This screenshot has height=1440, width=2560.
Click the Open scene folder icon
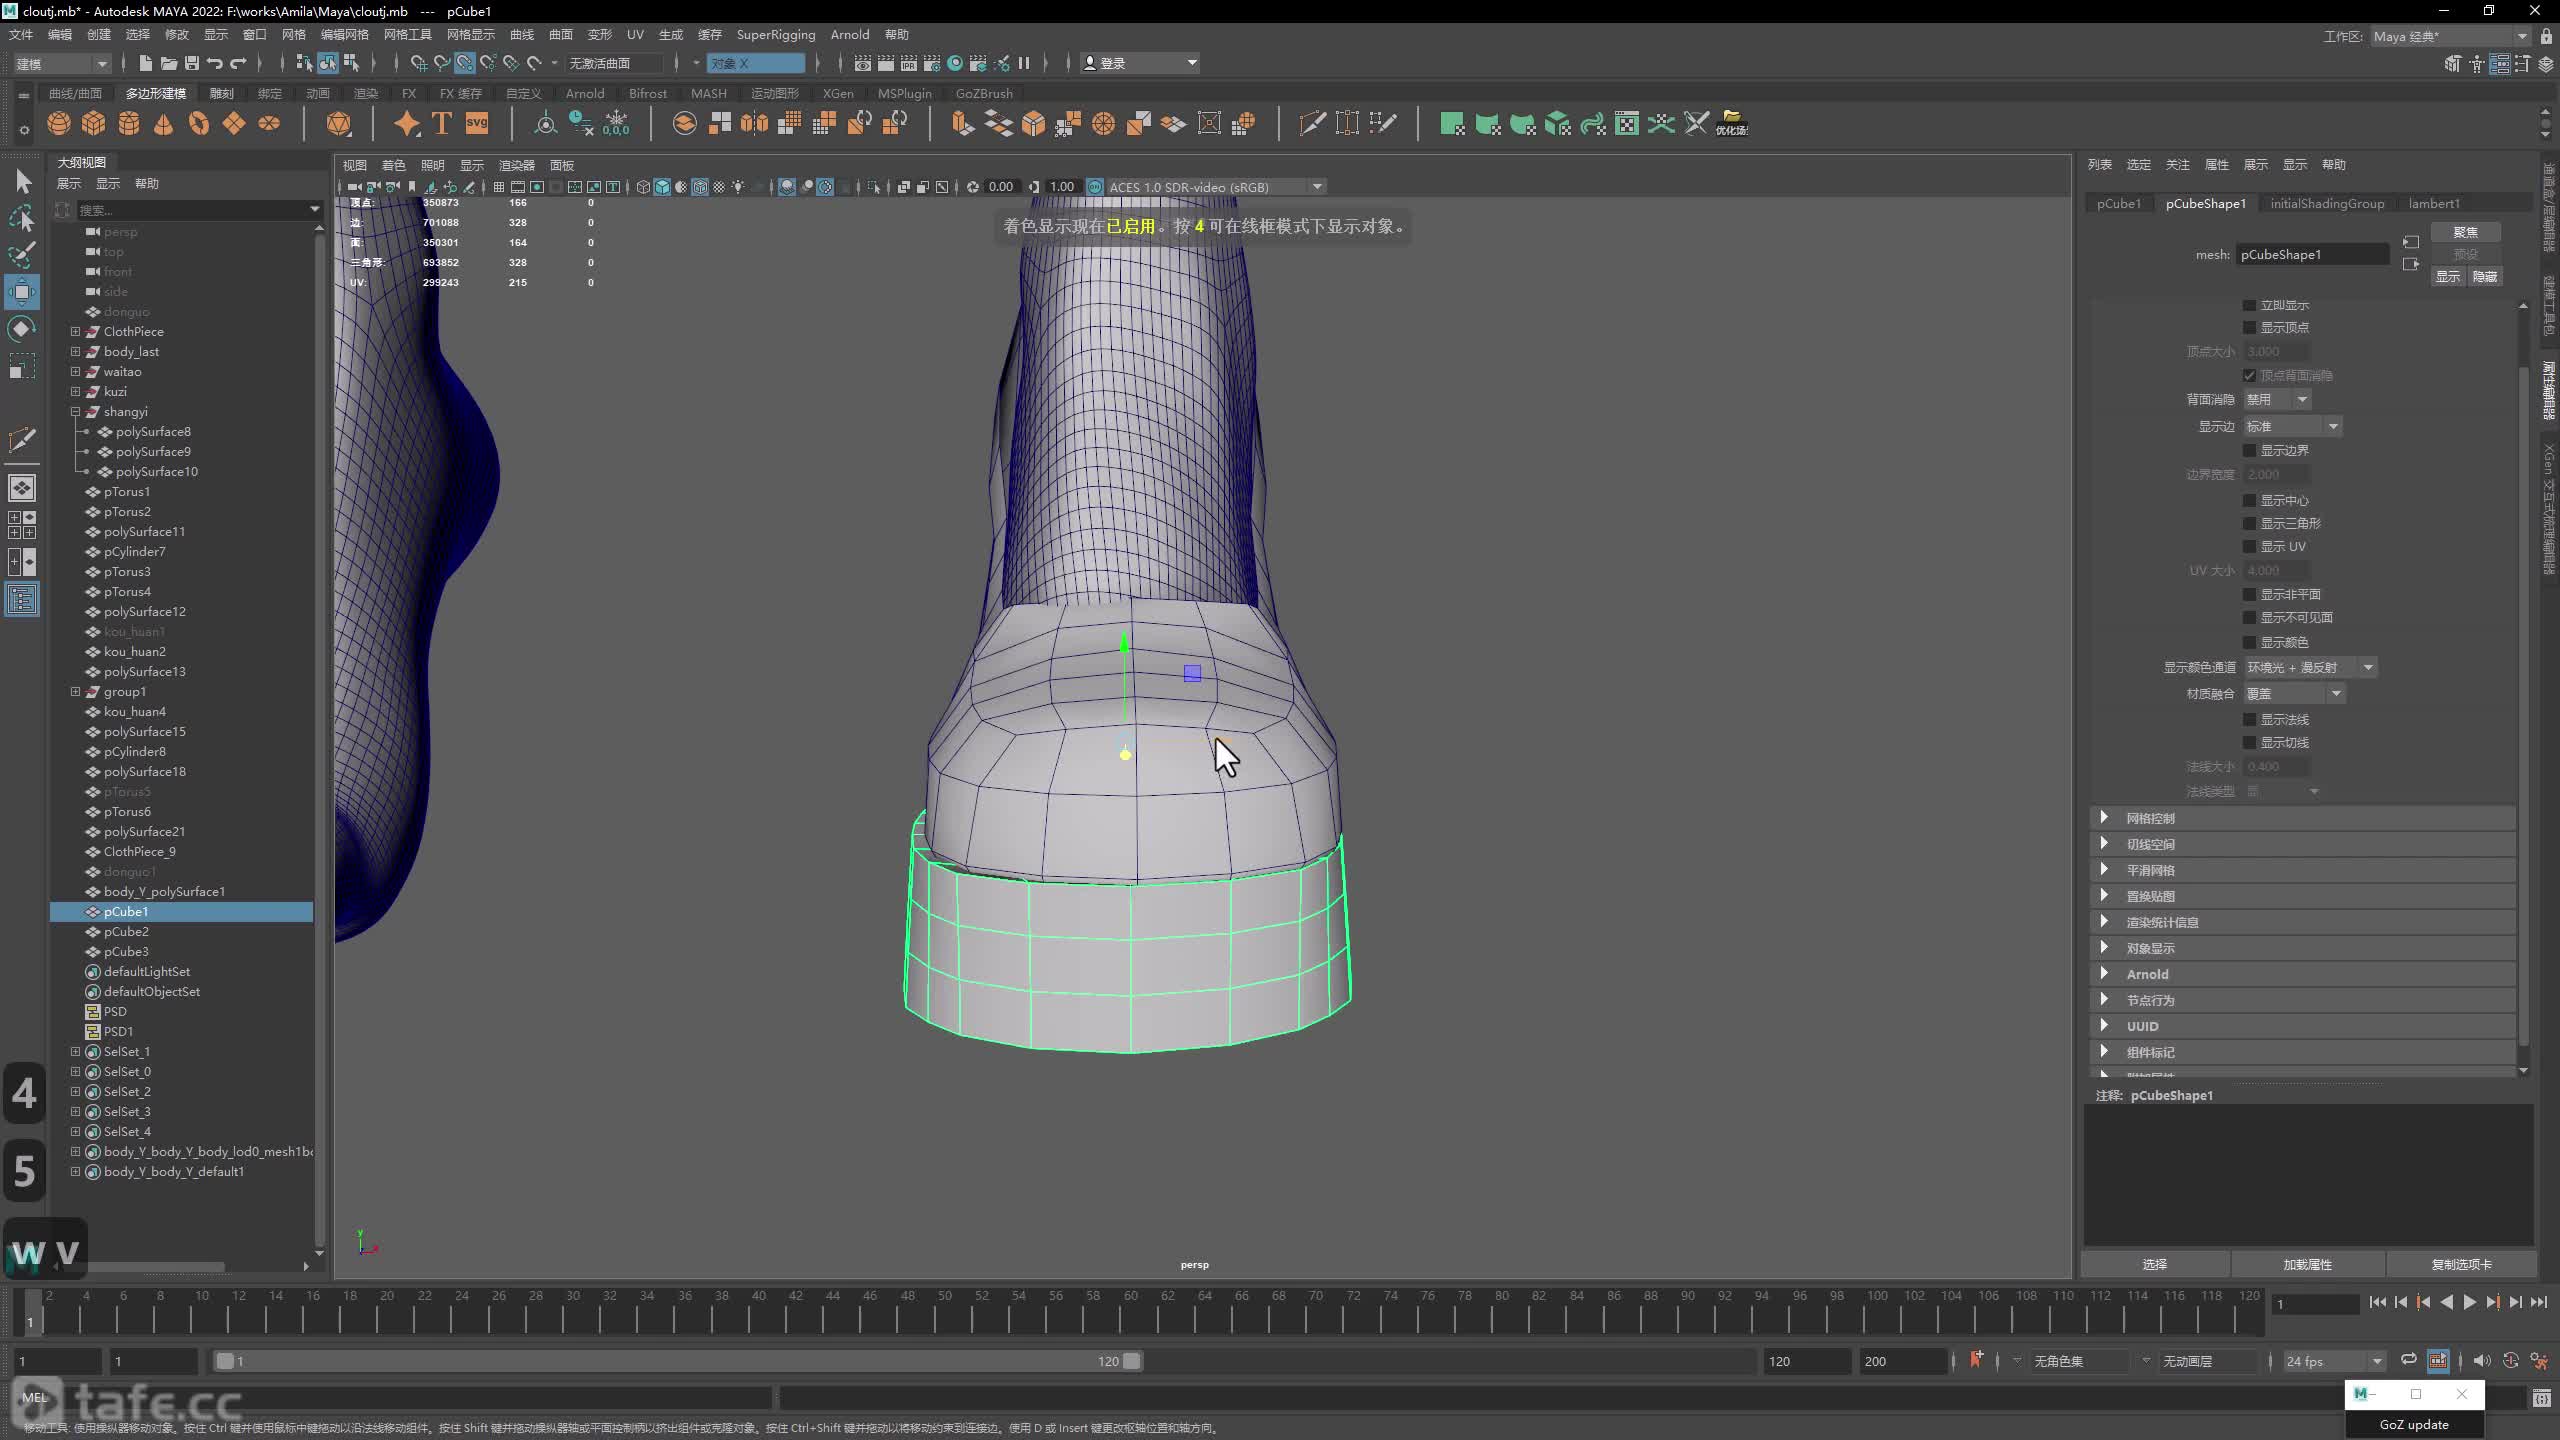pos(169,63)
